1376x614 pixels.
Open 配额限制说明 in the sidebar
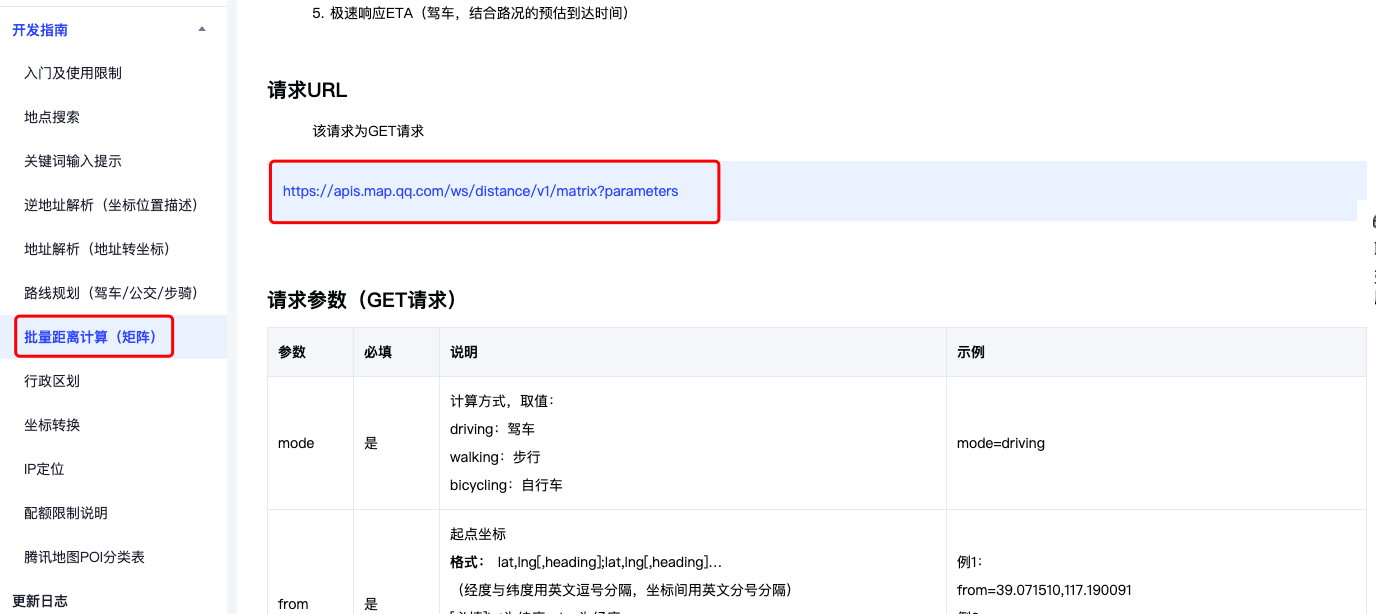(66, 513)
